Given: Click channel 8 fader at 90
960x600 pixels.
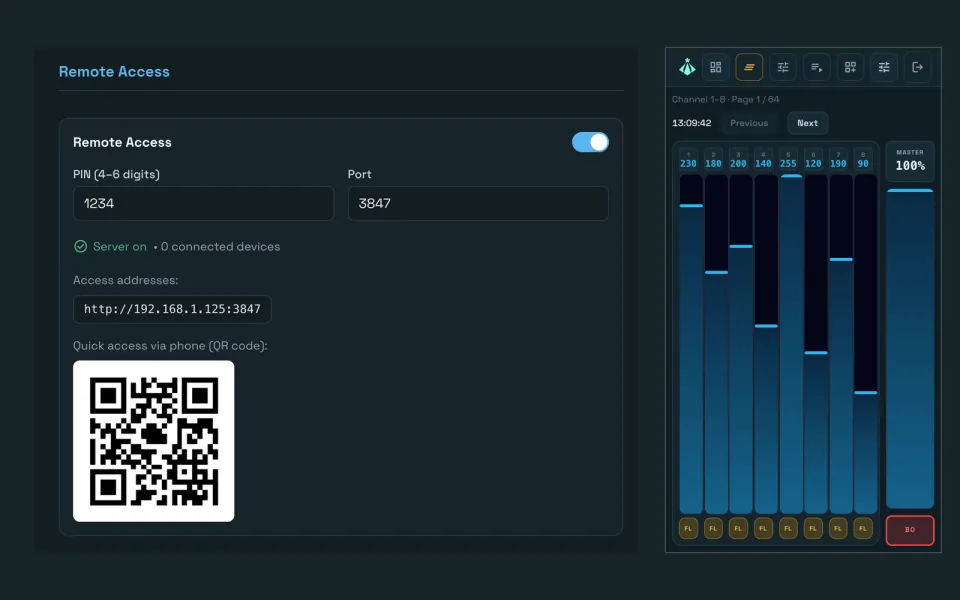Looking at the screenshot, I should (866, 344).
